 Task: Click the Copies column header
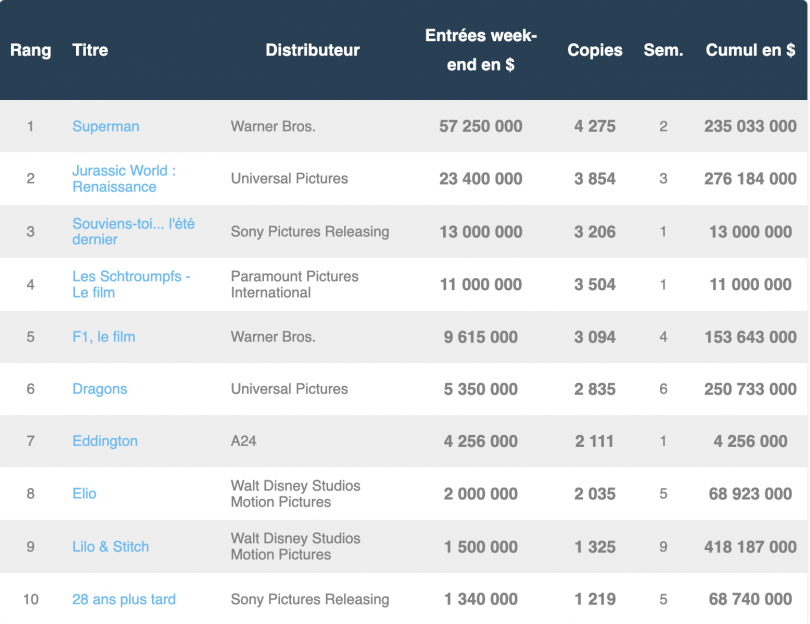click(595, 50)
